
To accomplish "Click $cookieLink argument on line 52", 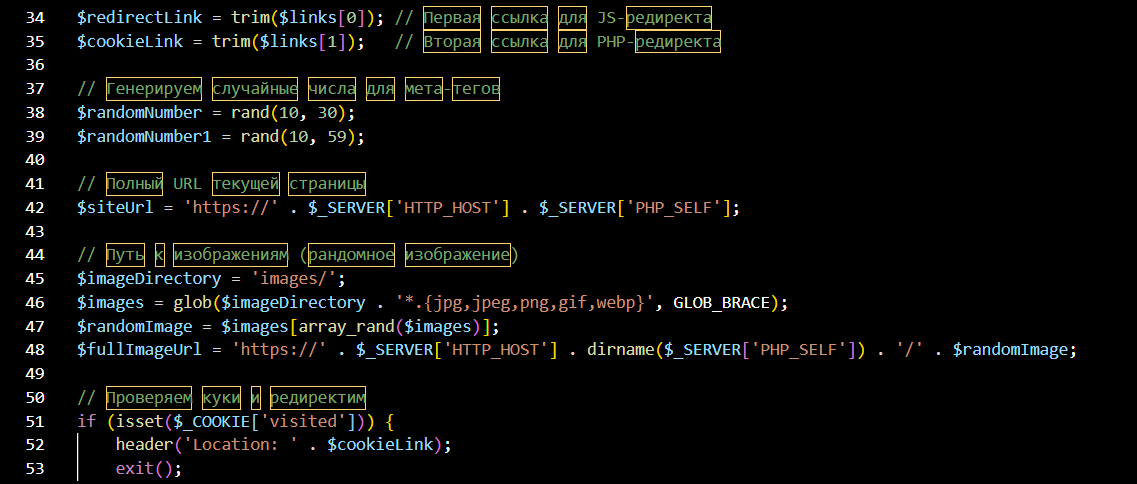I will point(380,444).
